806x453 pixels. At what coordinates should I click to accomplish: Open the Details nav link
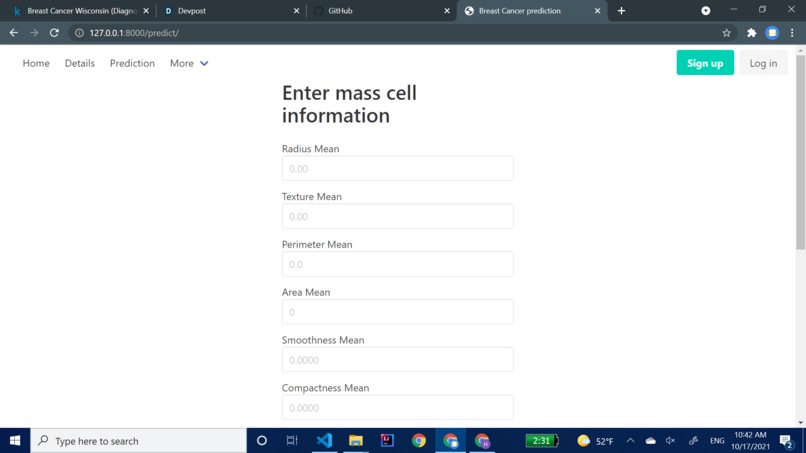coord(80,63)
